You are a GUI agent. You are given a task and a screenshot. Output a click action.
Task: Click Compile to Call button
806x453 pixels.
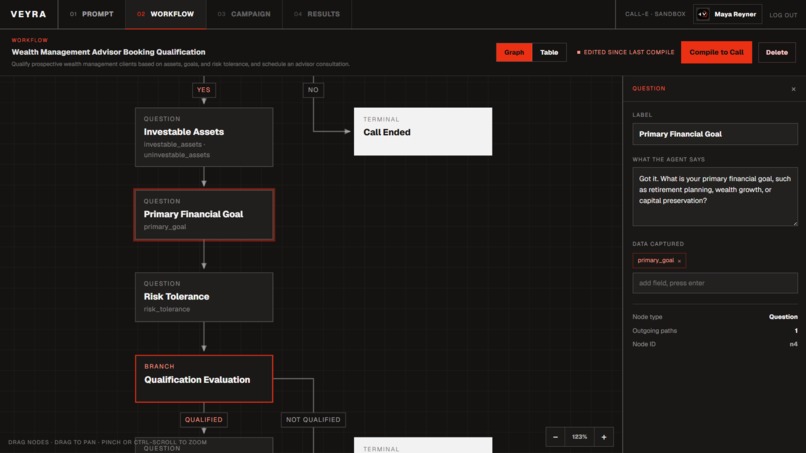click(x=716, y=52)
